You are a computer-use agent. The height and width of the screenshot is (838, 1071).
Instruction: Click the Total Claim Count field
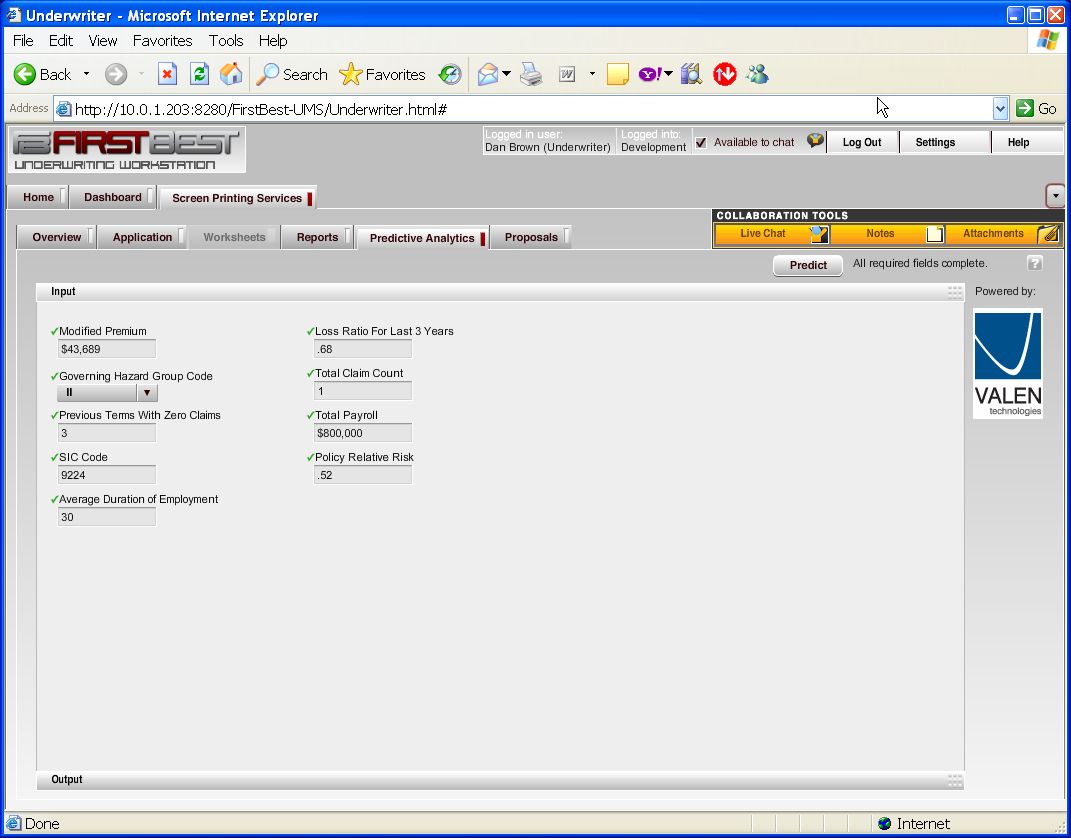click(x=363, y=391)
